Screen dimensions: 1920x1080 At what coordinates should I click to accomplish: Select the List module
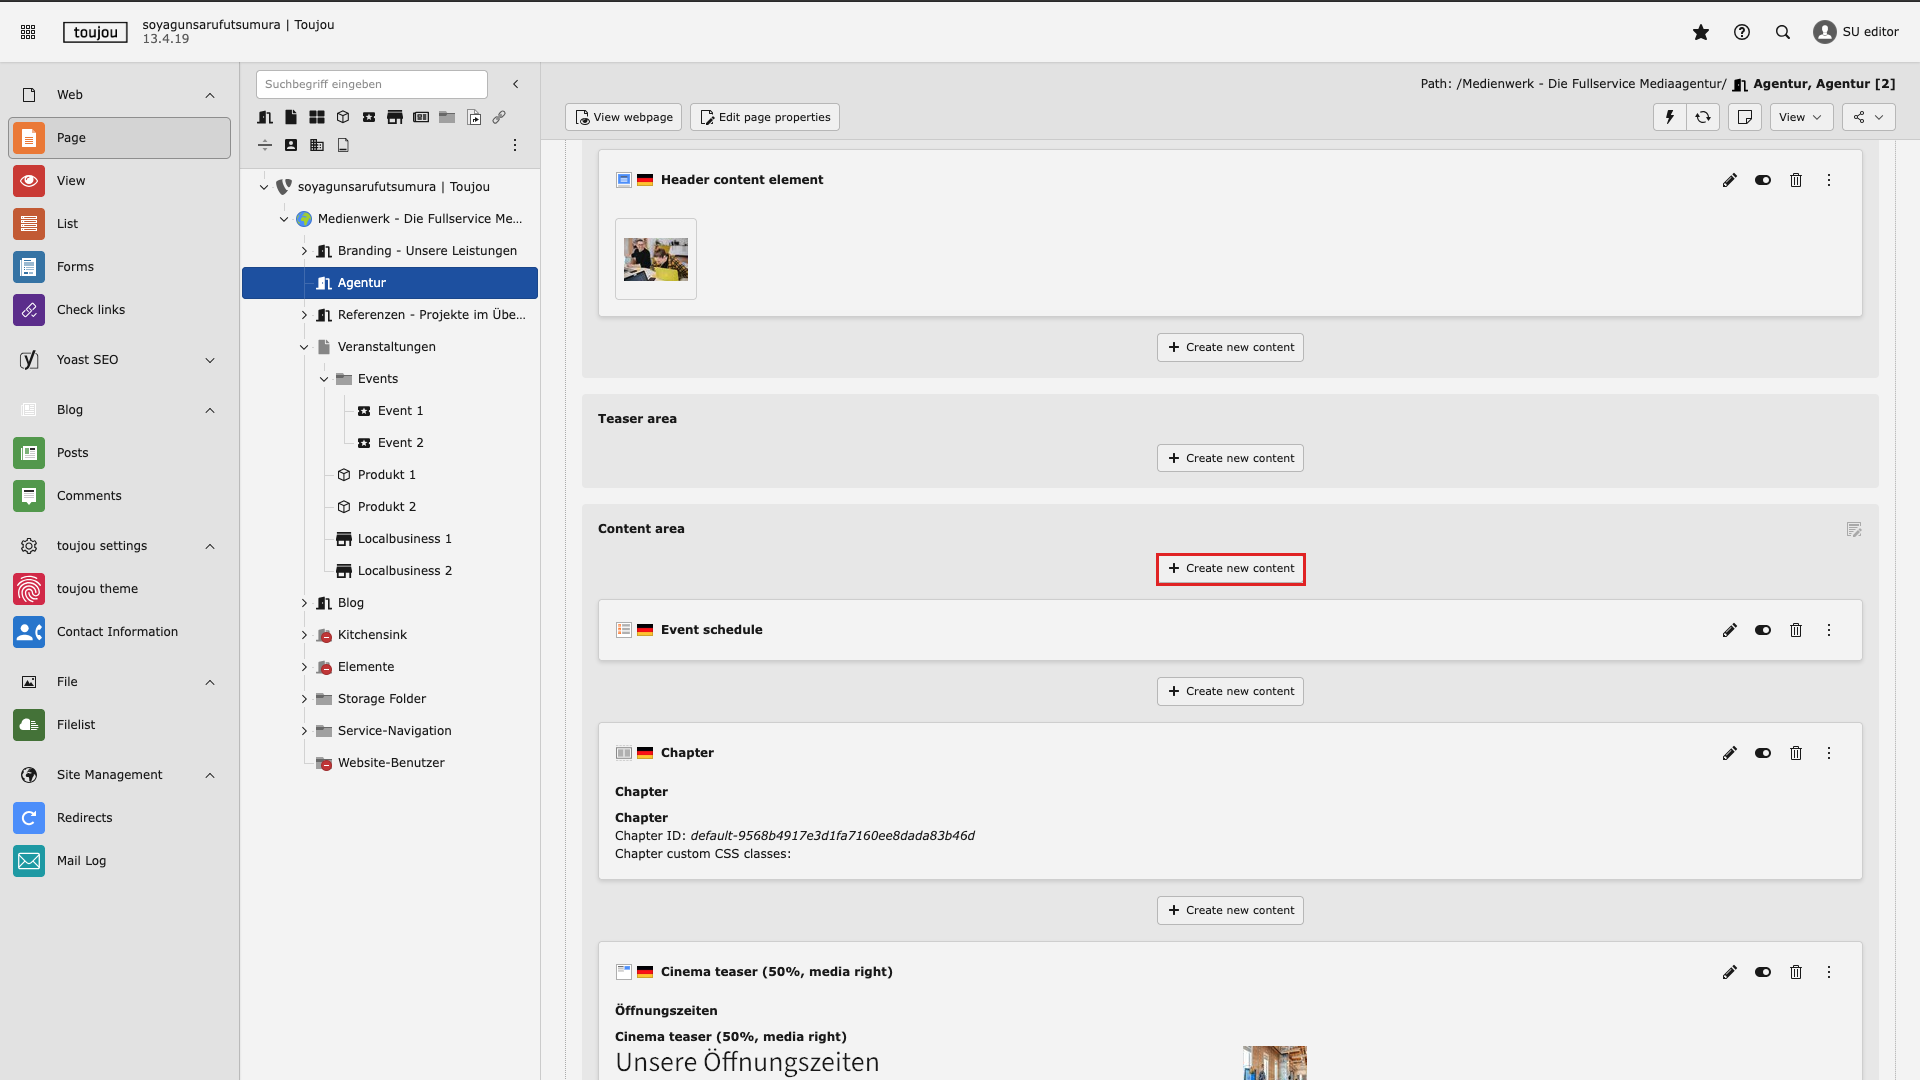[x=67, y=224]
